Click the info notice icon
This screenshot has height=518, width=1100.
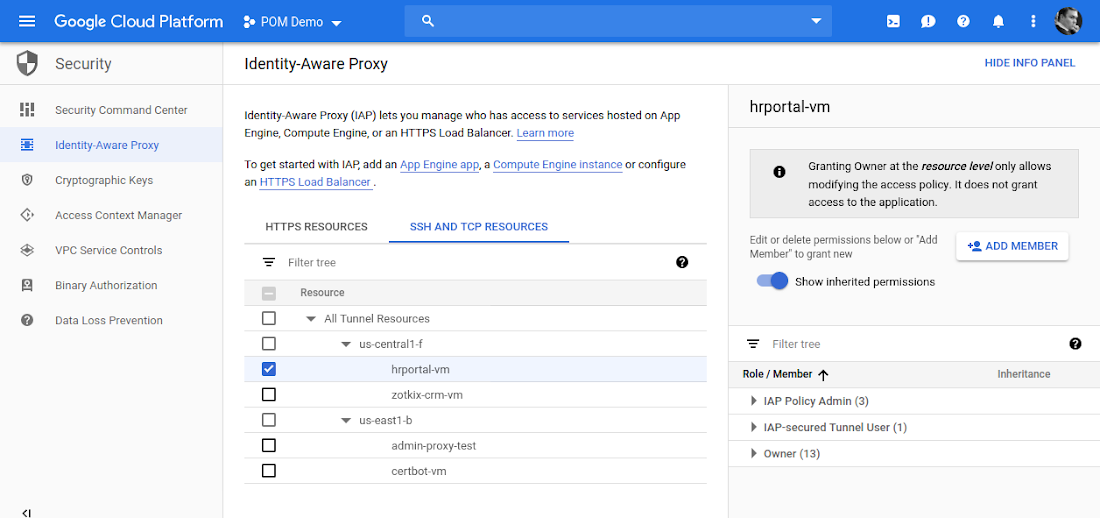tap(779, 172)
